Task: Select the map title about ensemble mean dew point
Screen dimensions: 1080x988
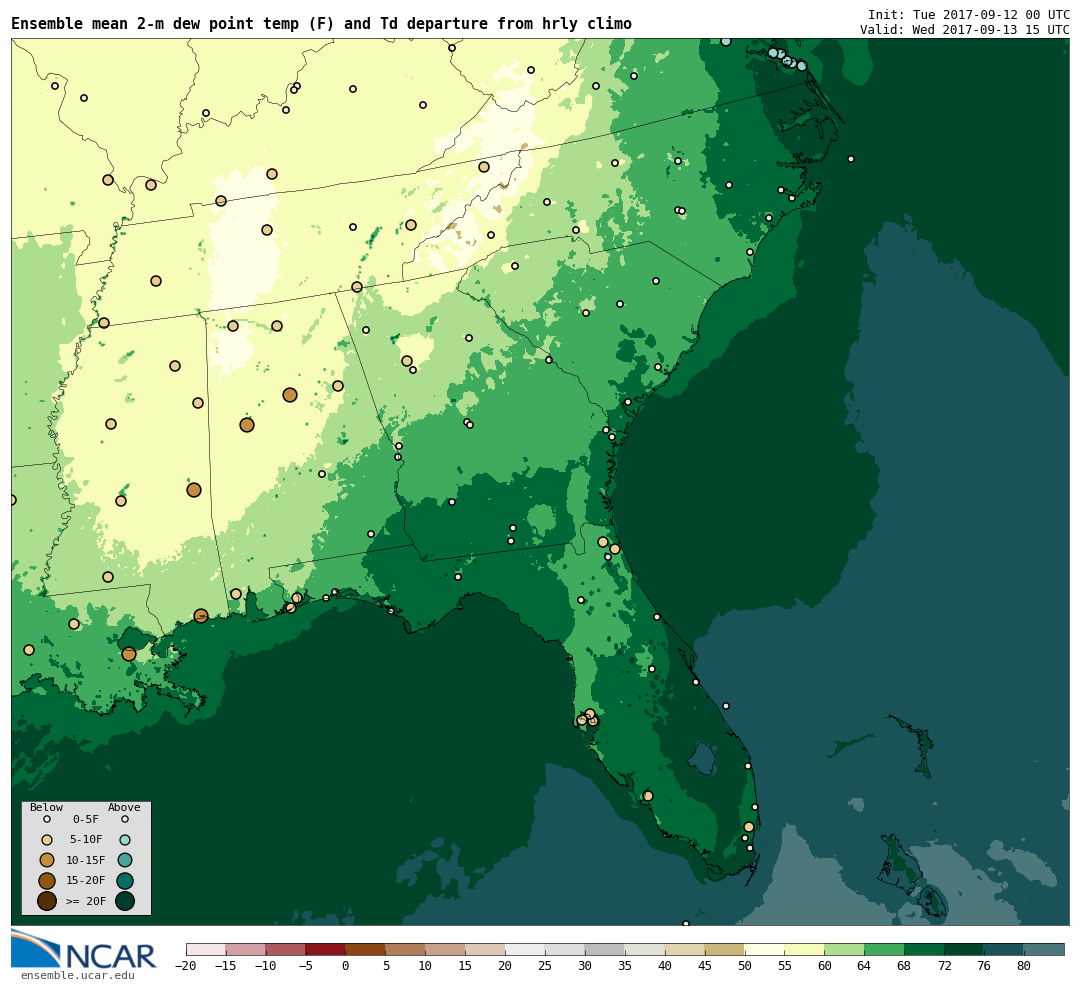Action: [321, 24]
